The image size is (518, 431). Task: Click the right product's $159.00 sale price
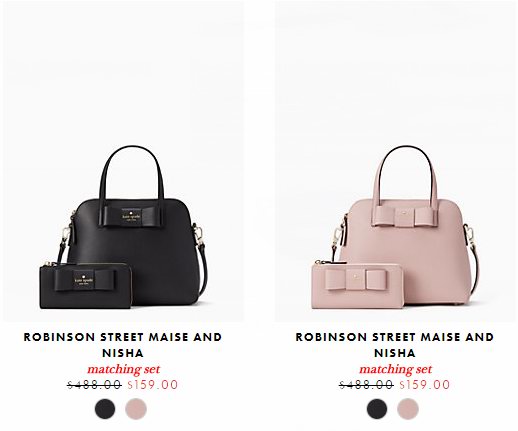tap(425, 385)
